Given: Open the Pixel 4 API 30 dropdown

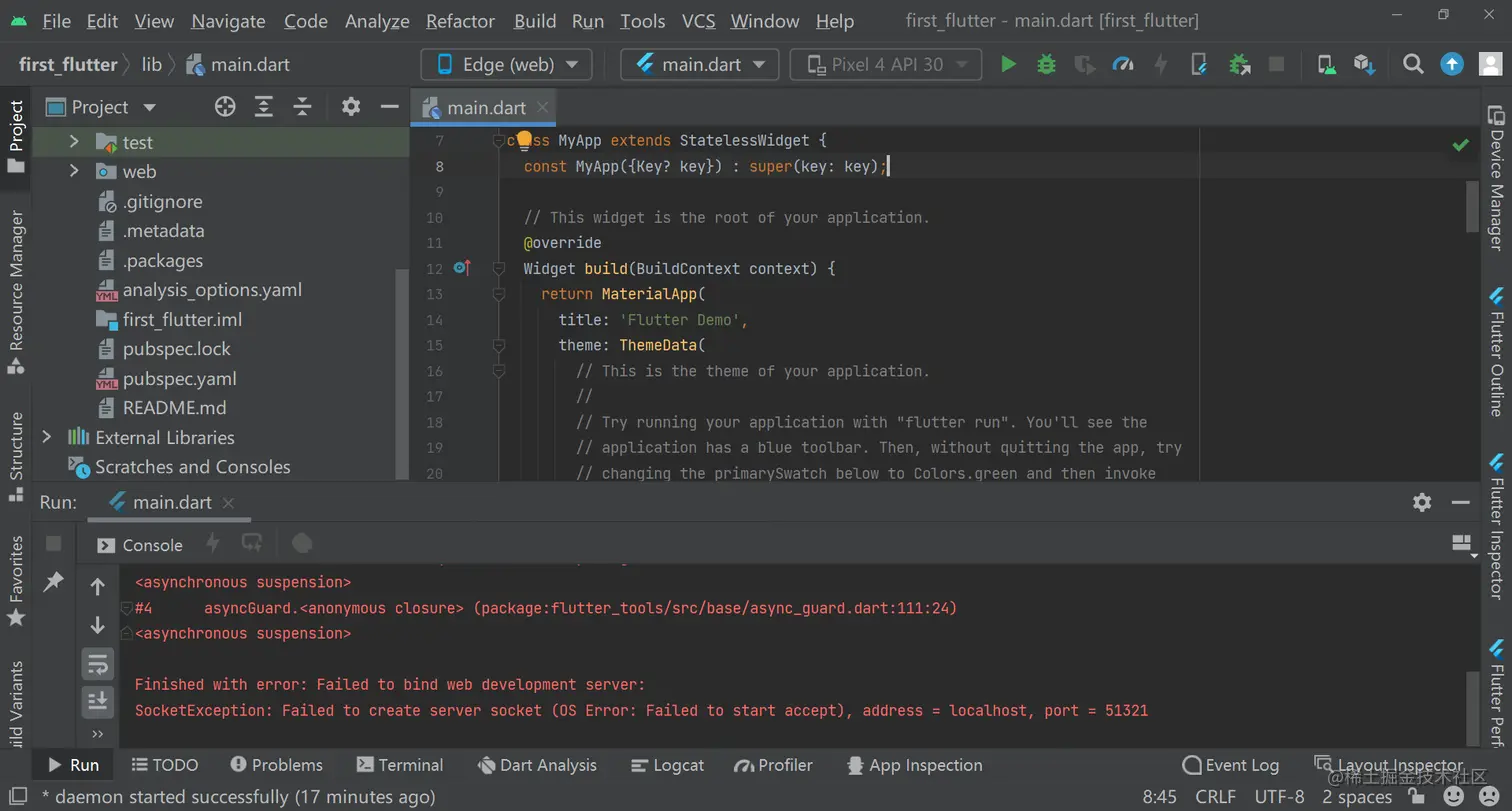Looking at the screenshot, I should [x=886, y=65].
